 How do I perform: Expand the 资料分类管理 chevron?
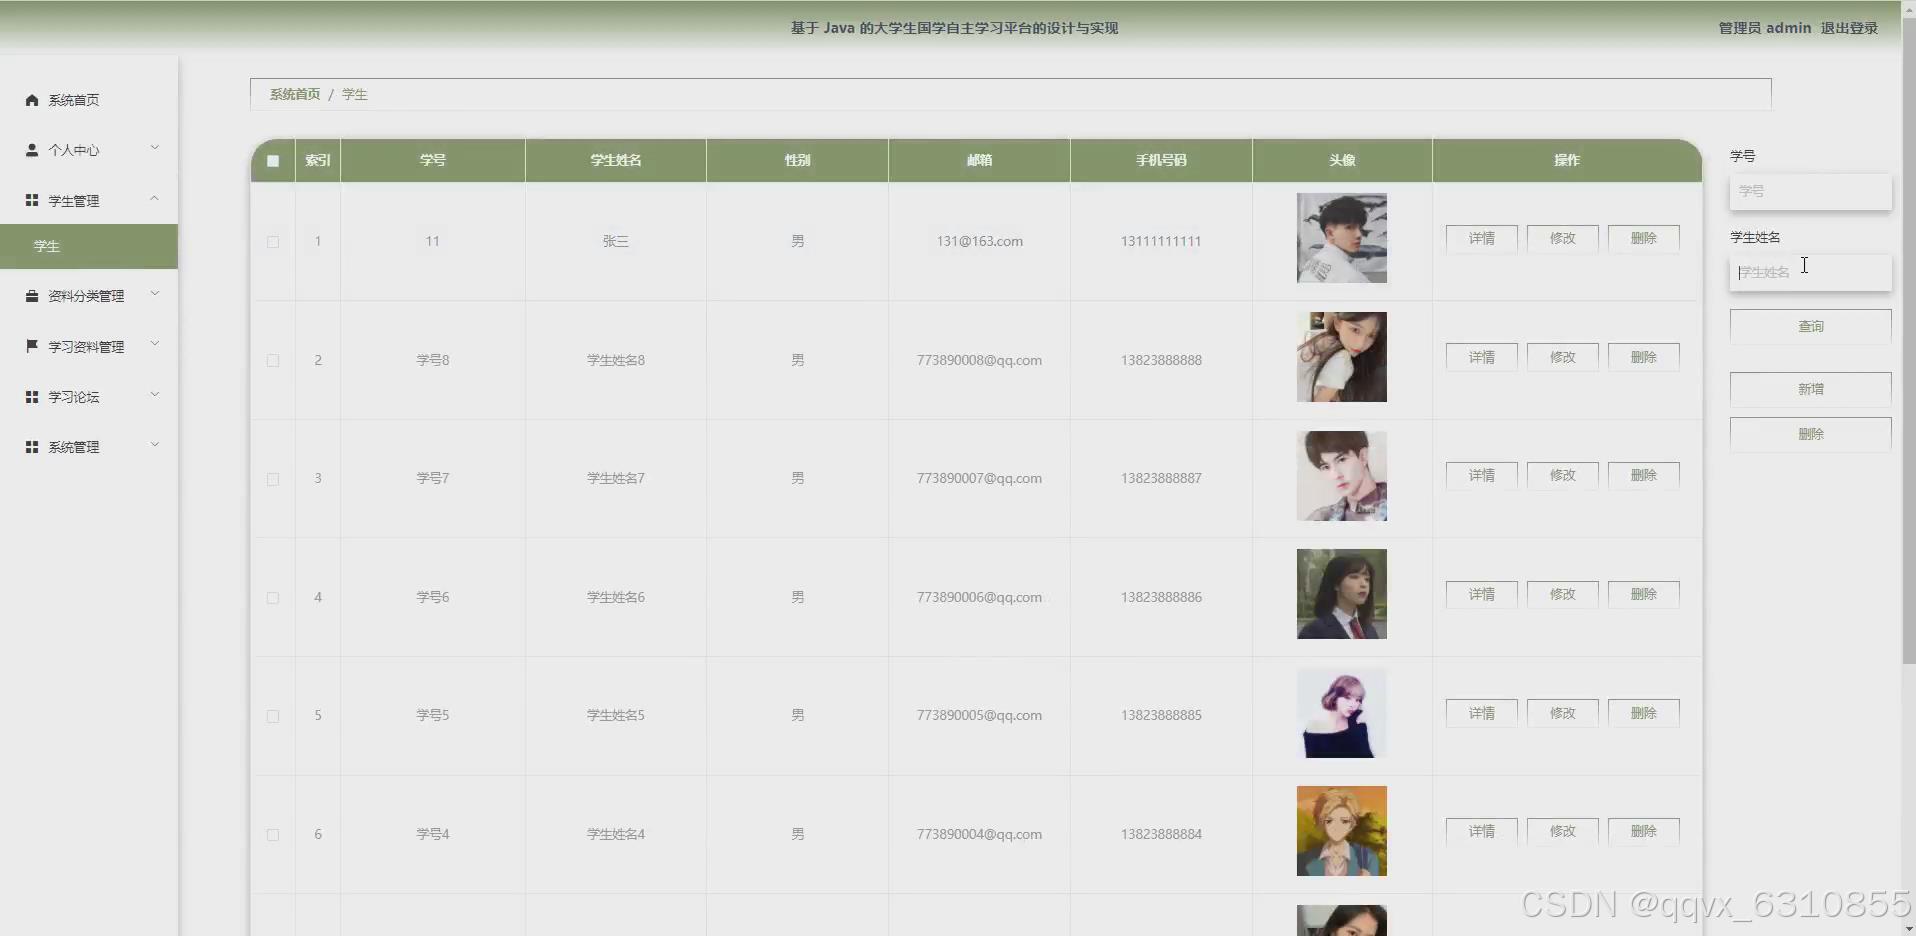pyautogui.click(x=155, y=294)
